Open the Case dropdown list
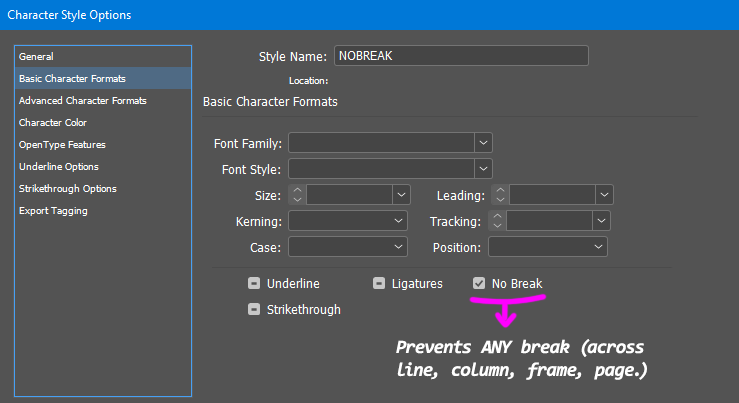The image size is (739, 403). coord(399,246)
